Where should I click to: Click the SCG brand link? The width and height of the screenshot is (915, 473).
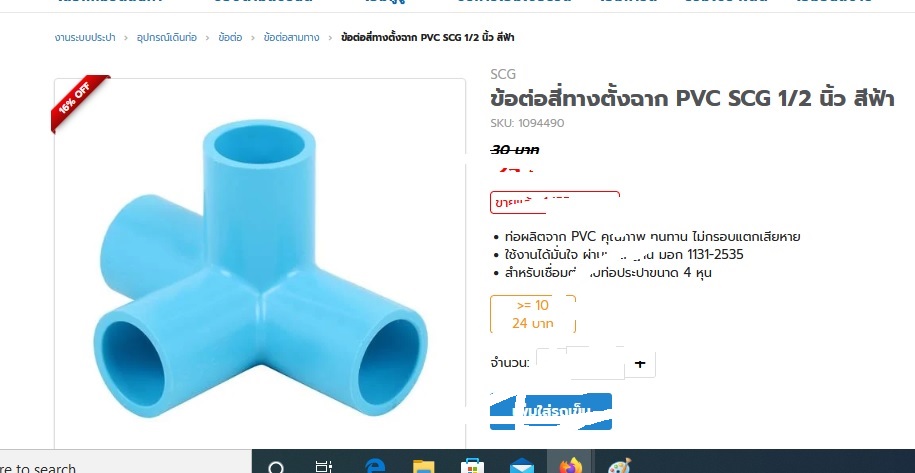click(502, 74)
